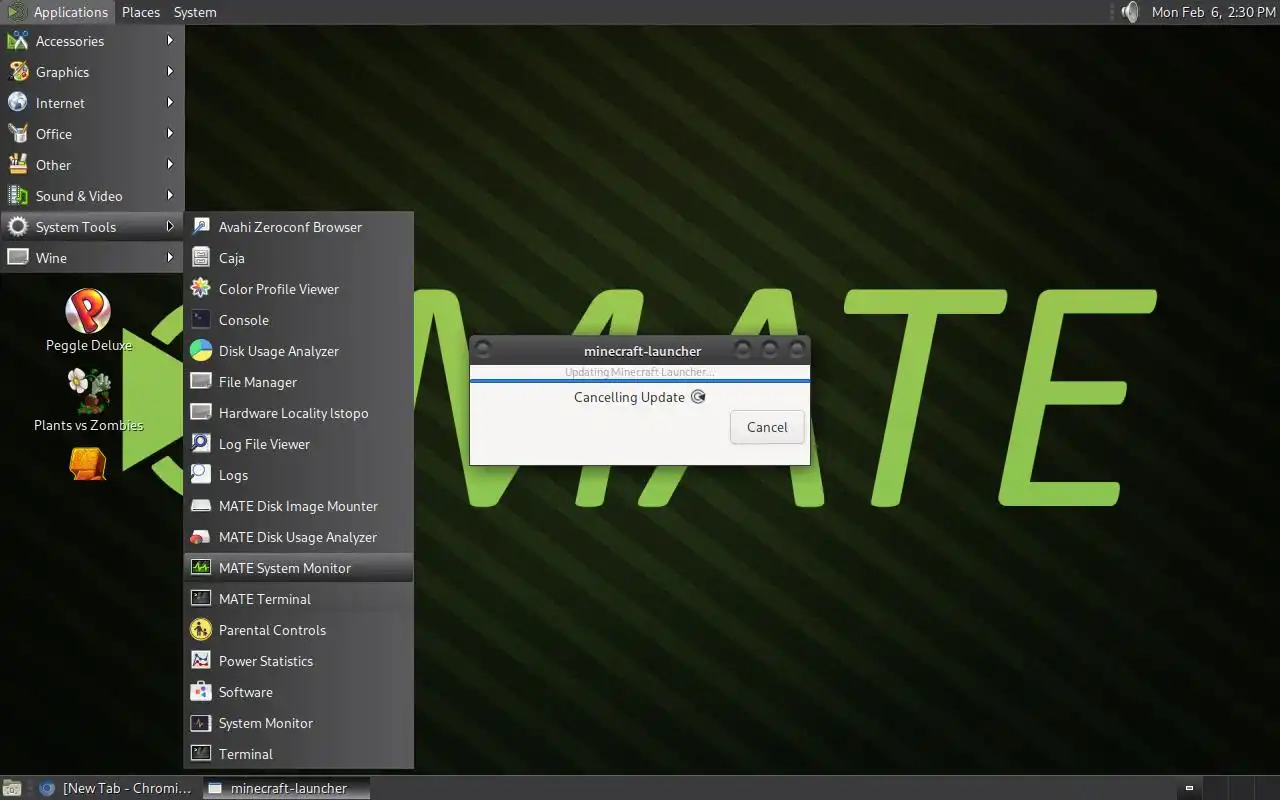Click the Parental Controls icon
Viewport: 1280px width, 800px height.
click(x=201, y=630)
